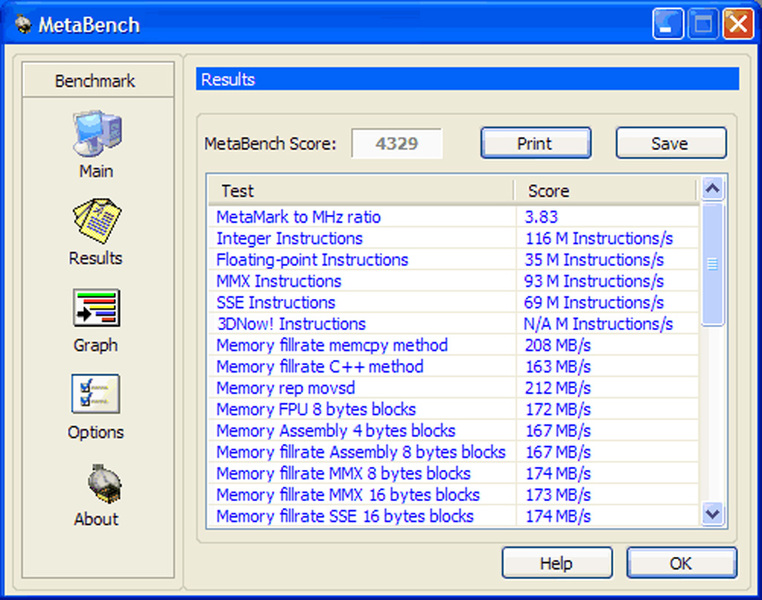Select Memory fillrate SSE 16 bytes blocks

pos(454,516)
